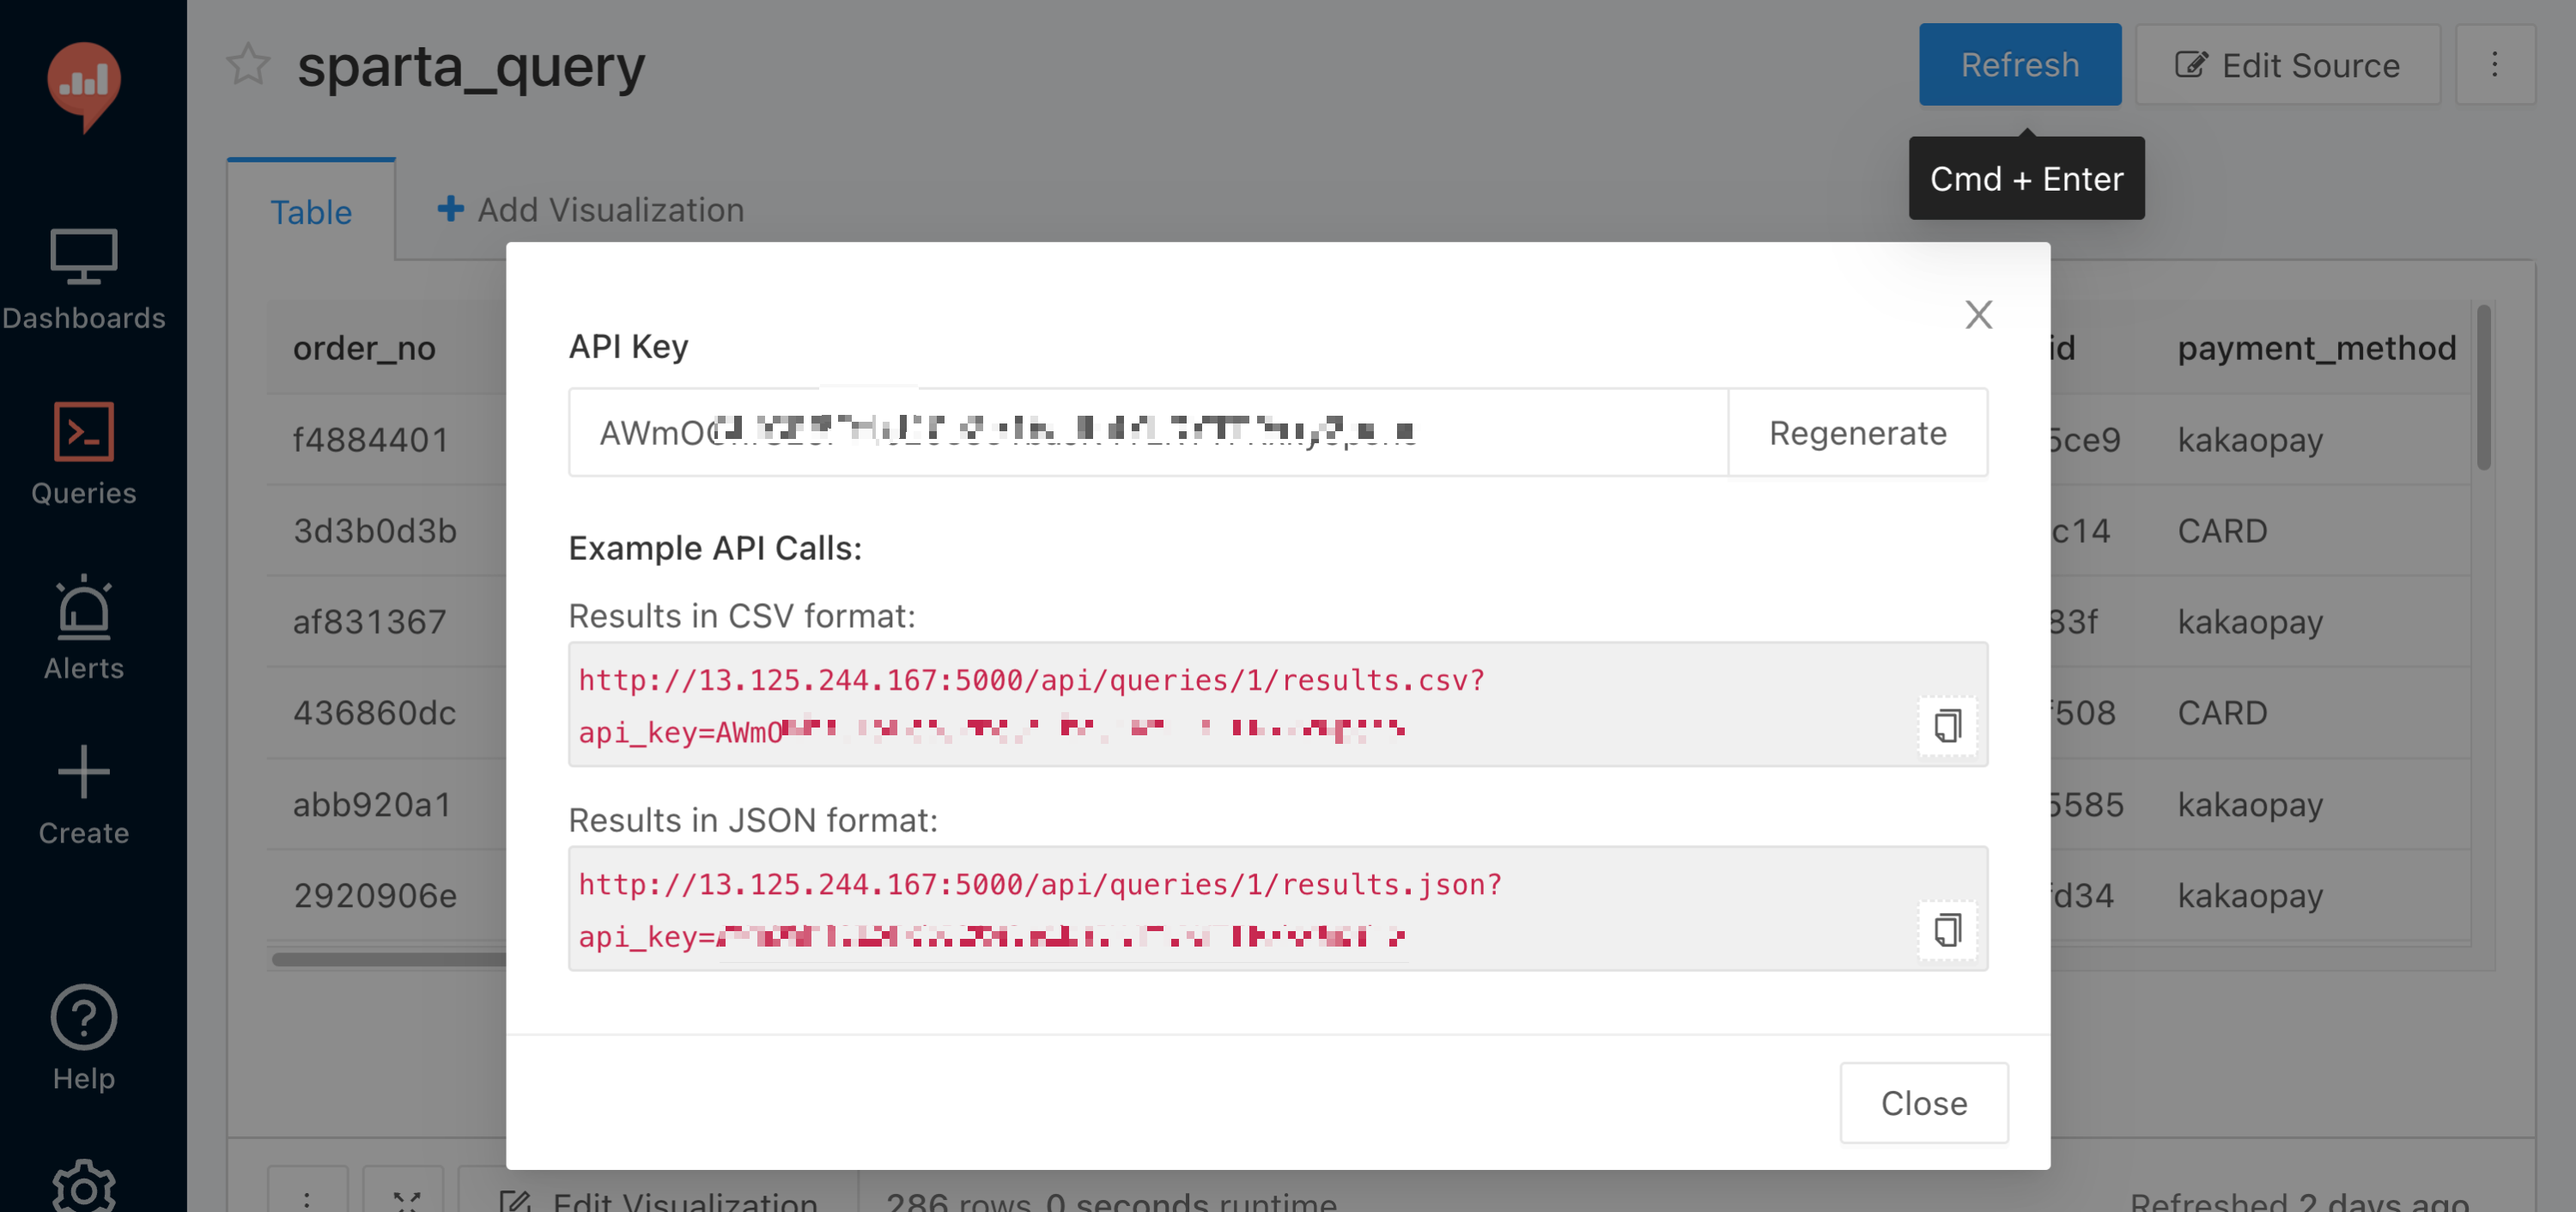2576x1212 pixels.
Task: Click the table's vertical scrollbar
Action: pos(2483,390)
